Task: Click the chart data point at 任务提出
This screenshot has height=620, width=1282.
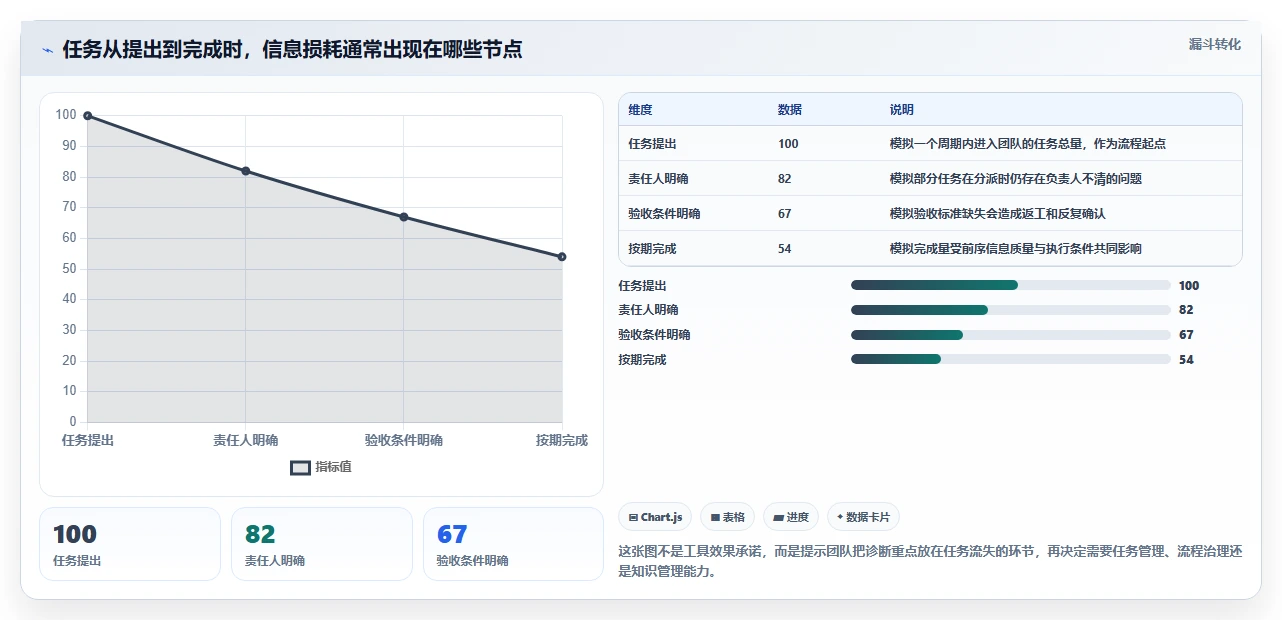Action: 88,116
